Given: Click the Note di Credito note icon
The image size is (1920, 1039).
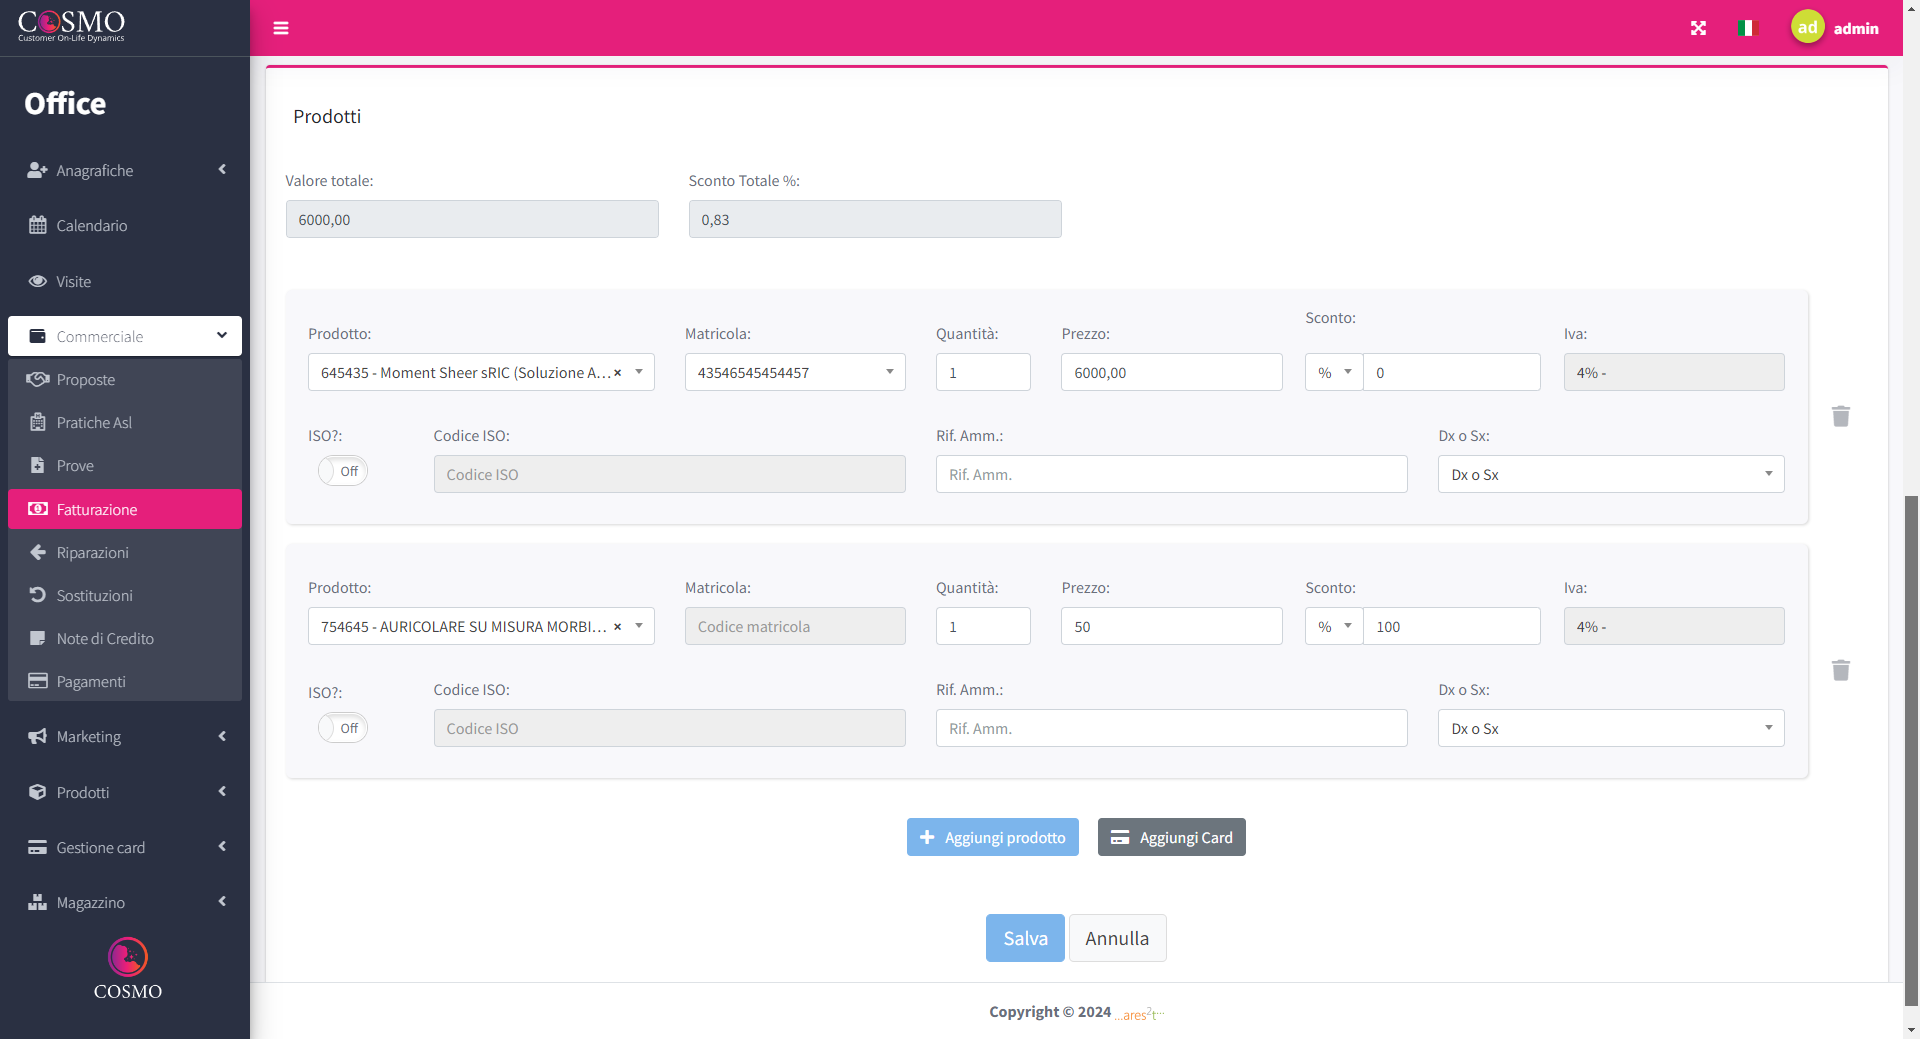Looking at the screenshot, I should click(38, 638).
